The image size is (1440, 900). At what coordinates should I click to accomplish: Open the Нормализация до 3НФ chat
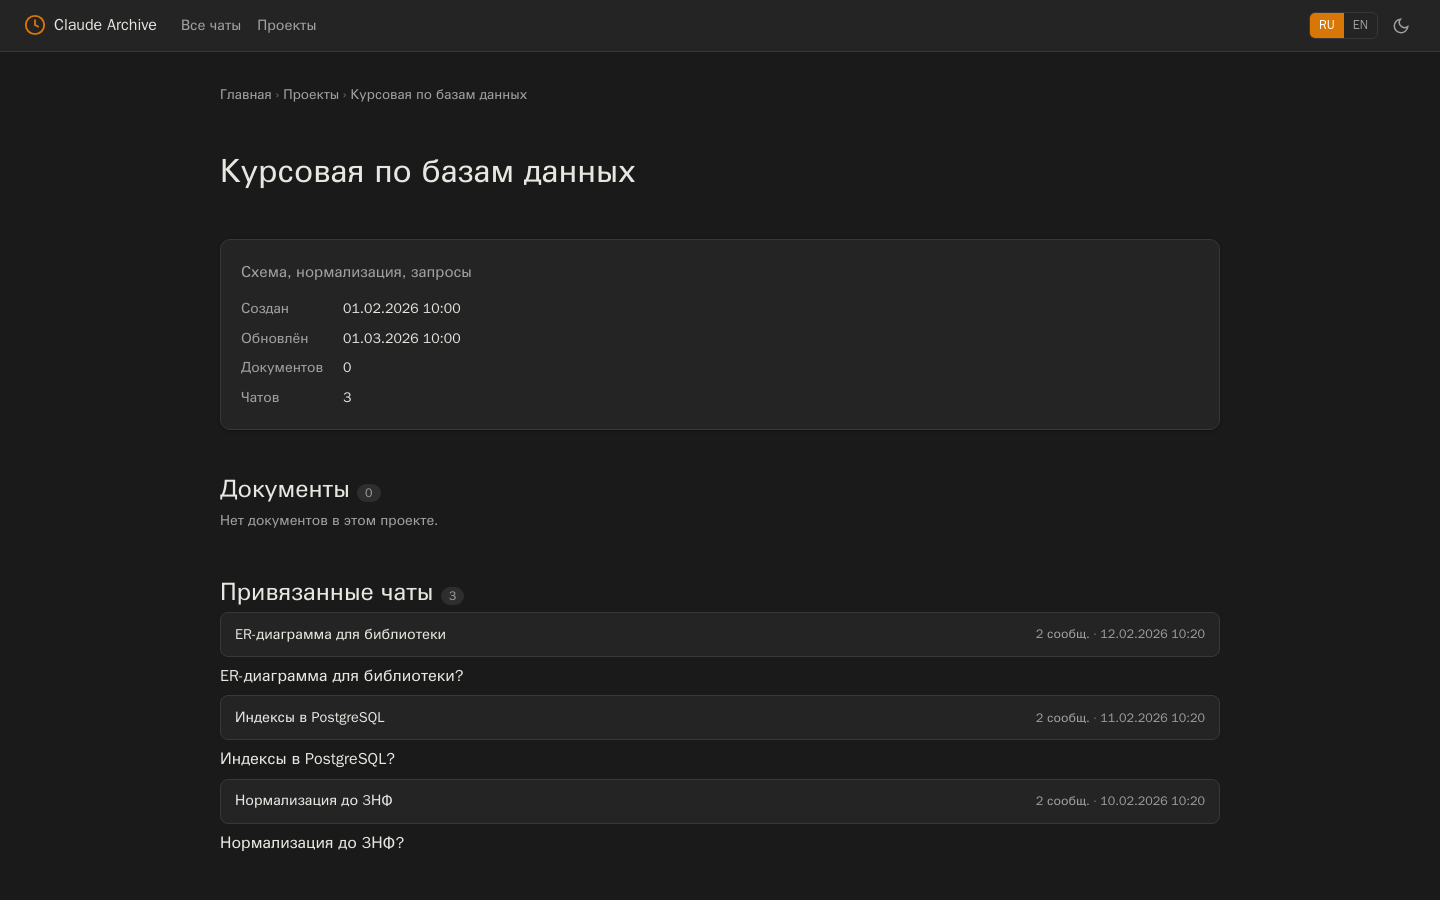pyautogui.click(x=720, y=801)
